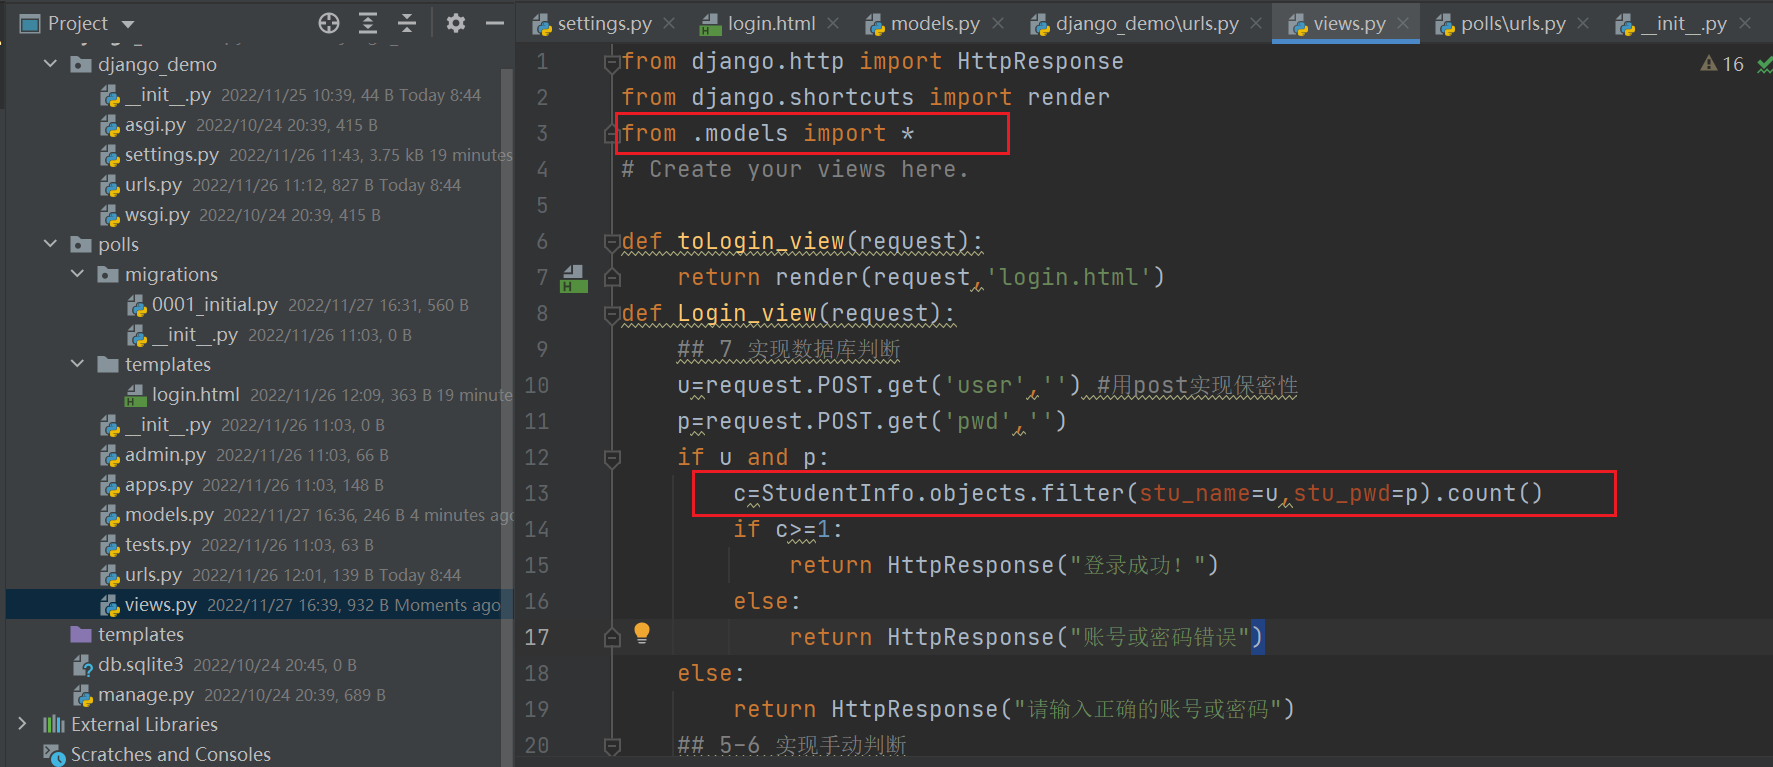
Task: Select tests.py in the project tree
Action: coord(157,545)
